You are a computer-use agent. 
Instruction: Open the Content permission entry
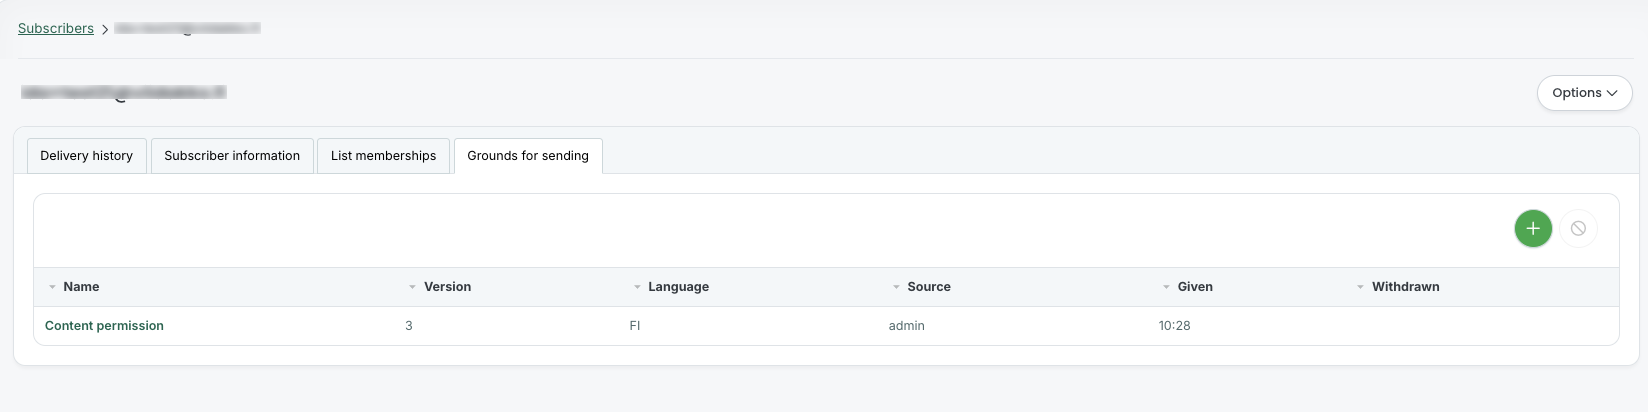click(x=104, y=326)
